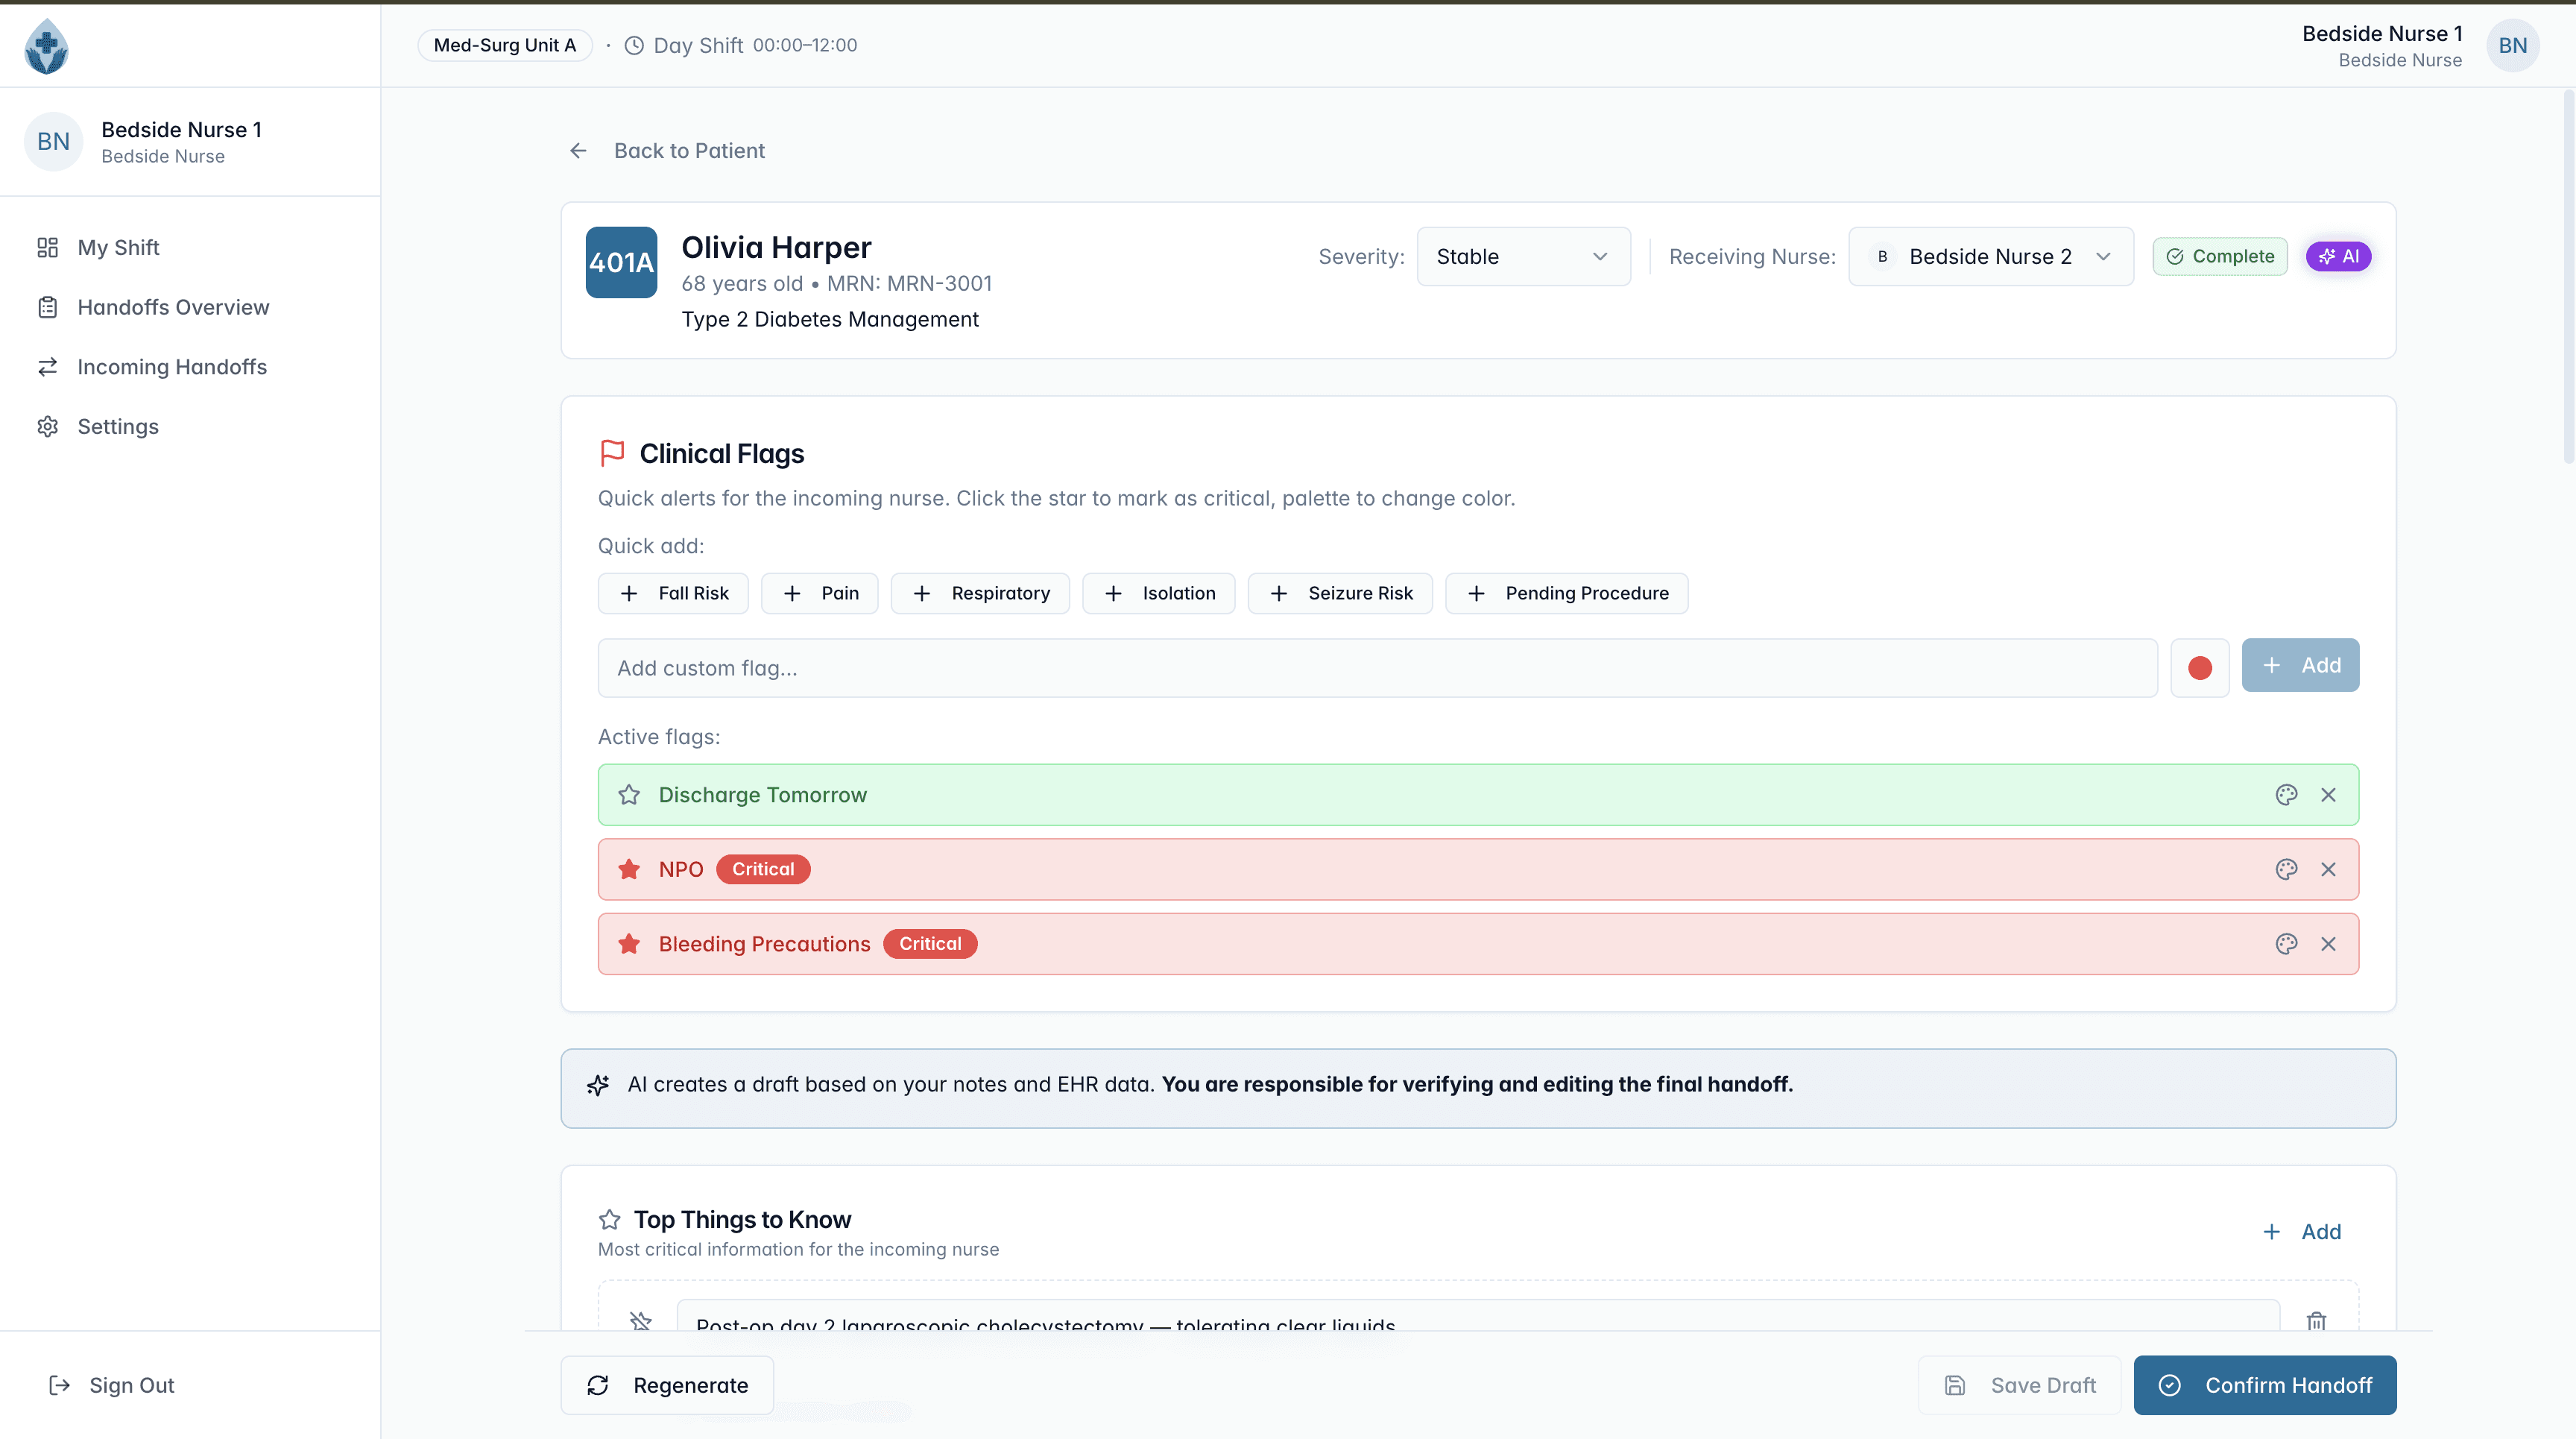2576x1439 pixels.
Task: Quick add the Fall Risk flag
Action: (x=673, y=593)
